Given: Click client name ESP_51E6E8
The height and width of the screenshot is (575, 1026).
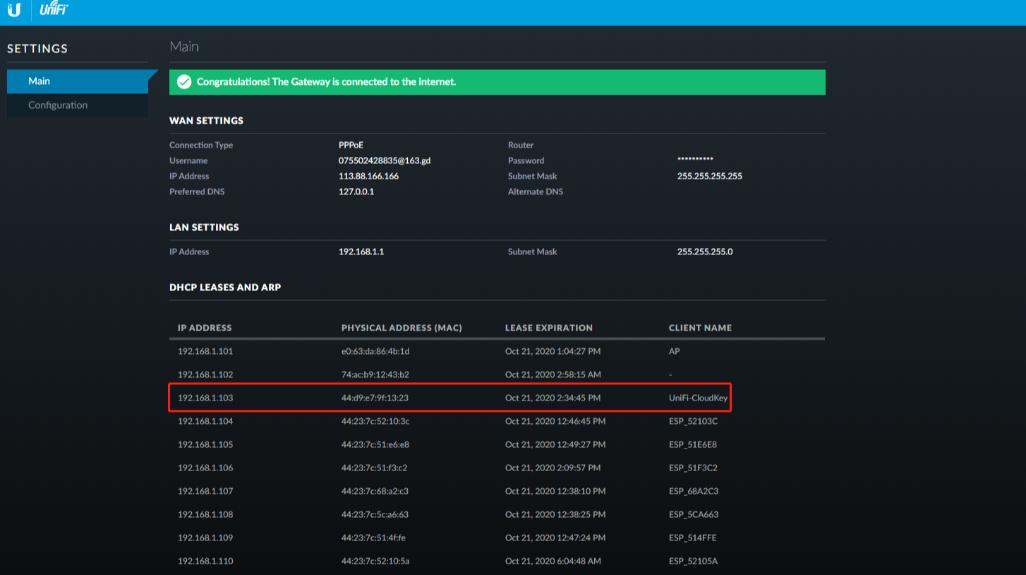Looking at the screenshot, I should click(x=692, y=445).
